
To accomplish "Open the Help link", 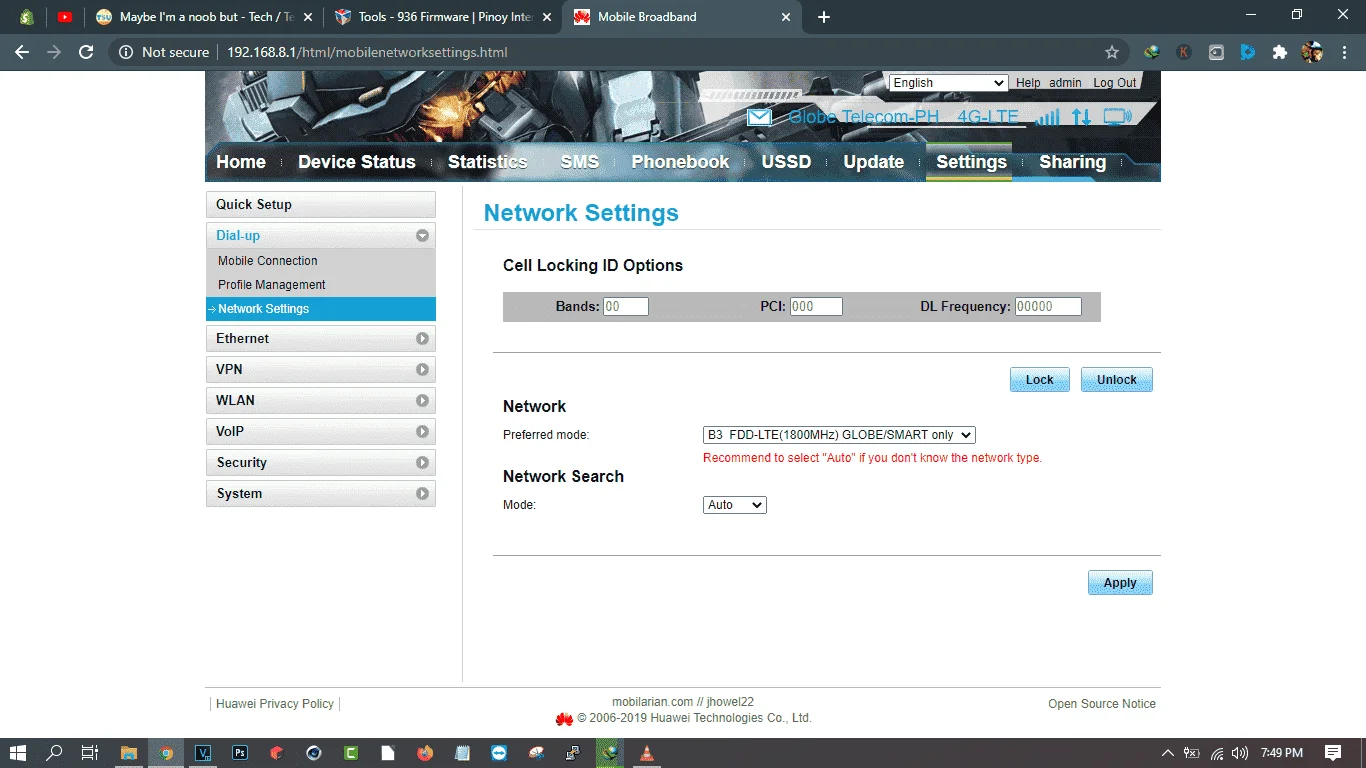I will click(x=1028, y=83).
